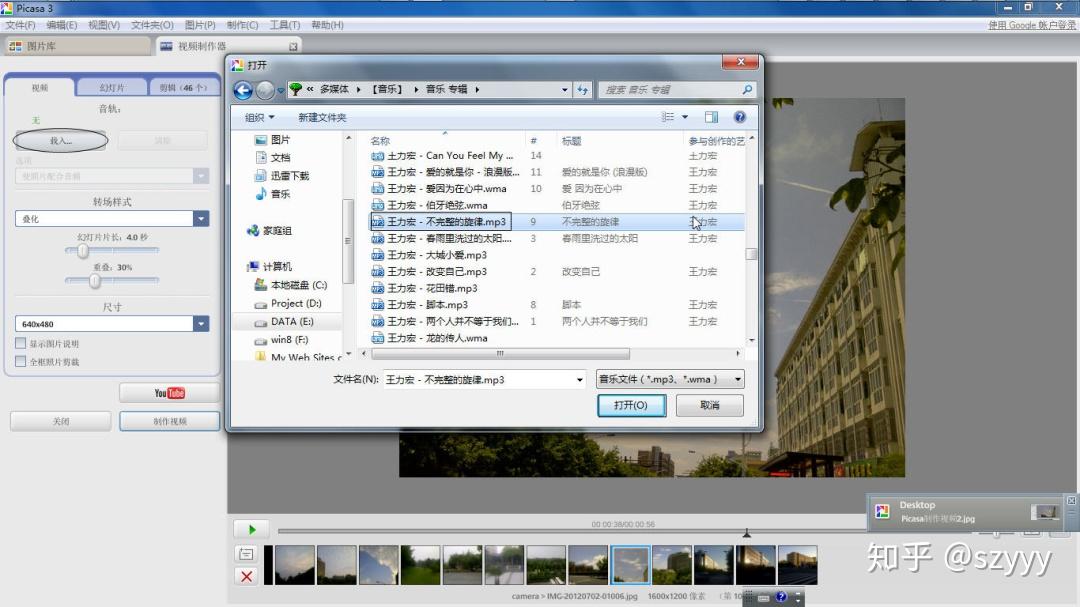
Task: Click the Help question mark icon in dialog
Action: pos(738,117)
